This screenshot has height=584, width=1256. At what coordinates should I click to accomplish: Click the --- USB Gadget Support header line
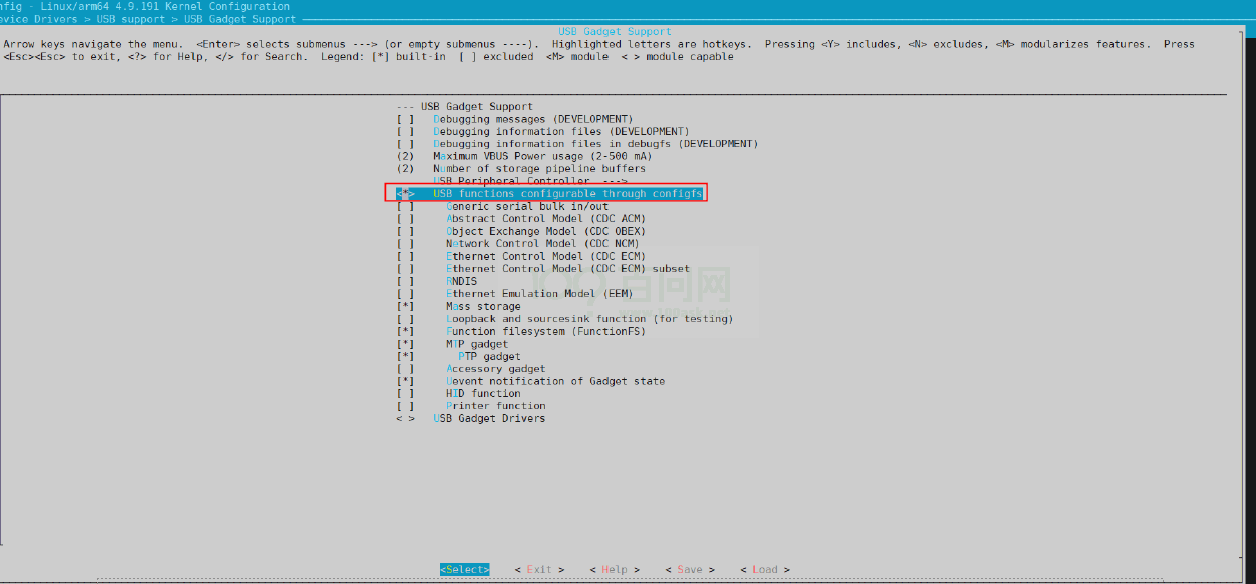pyautogui.click(x=465, y=106)
